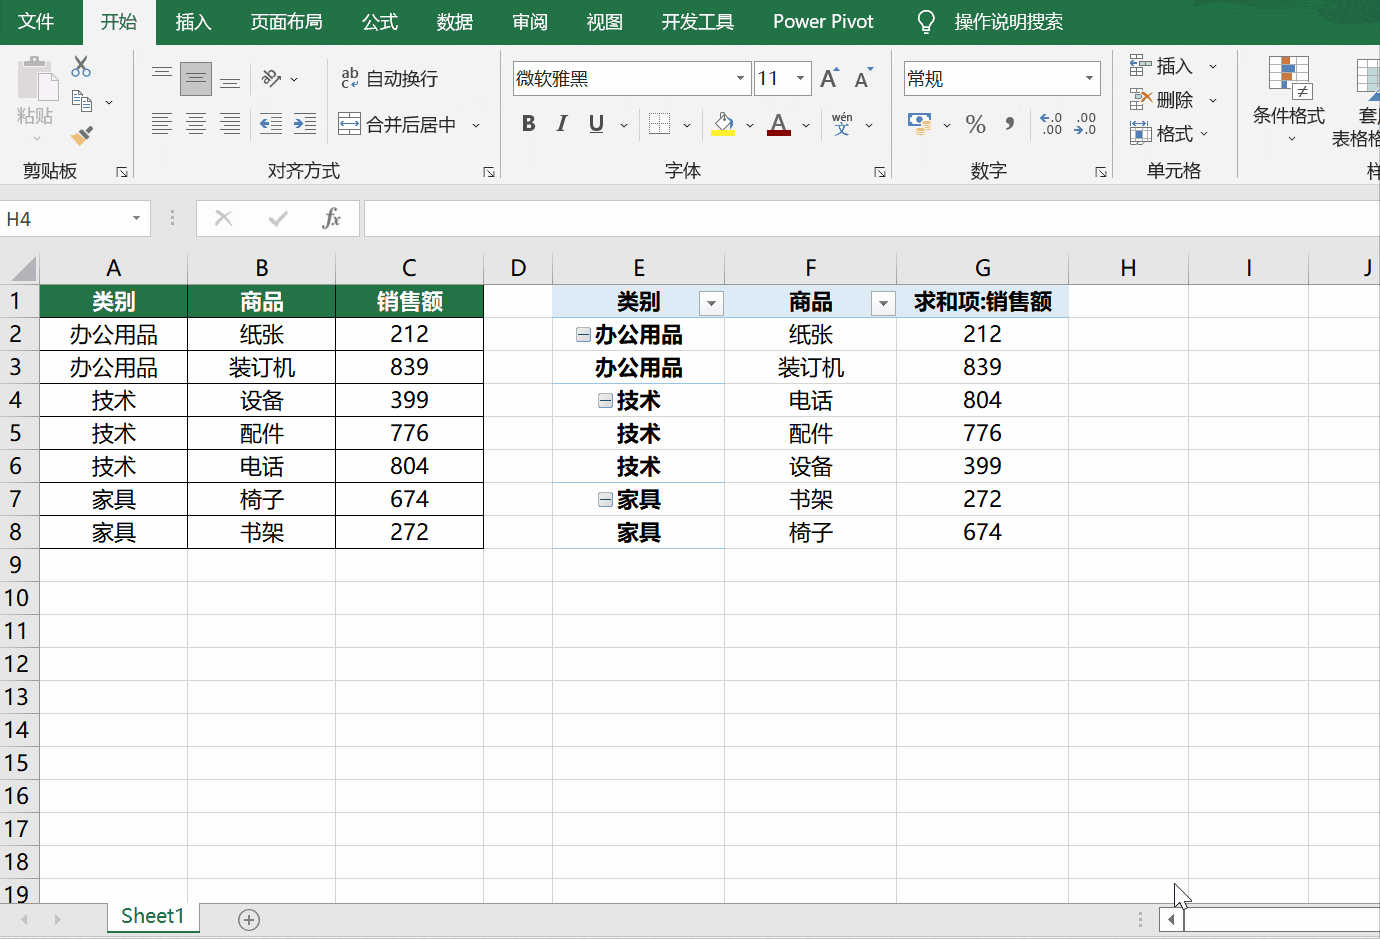Open text orientation options
This screenshot has width=1380, height=939.
pyautogui.click(x=279, y=78)
